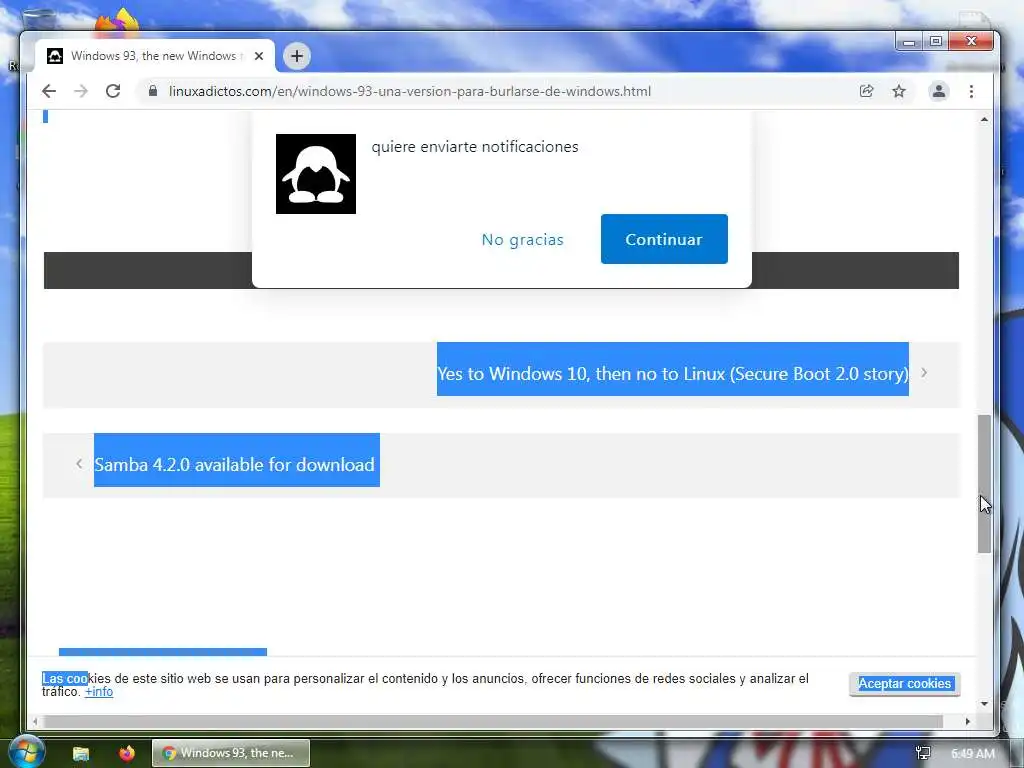Decline notifications with No gracias

coord(522,240)
